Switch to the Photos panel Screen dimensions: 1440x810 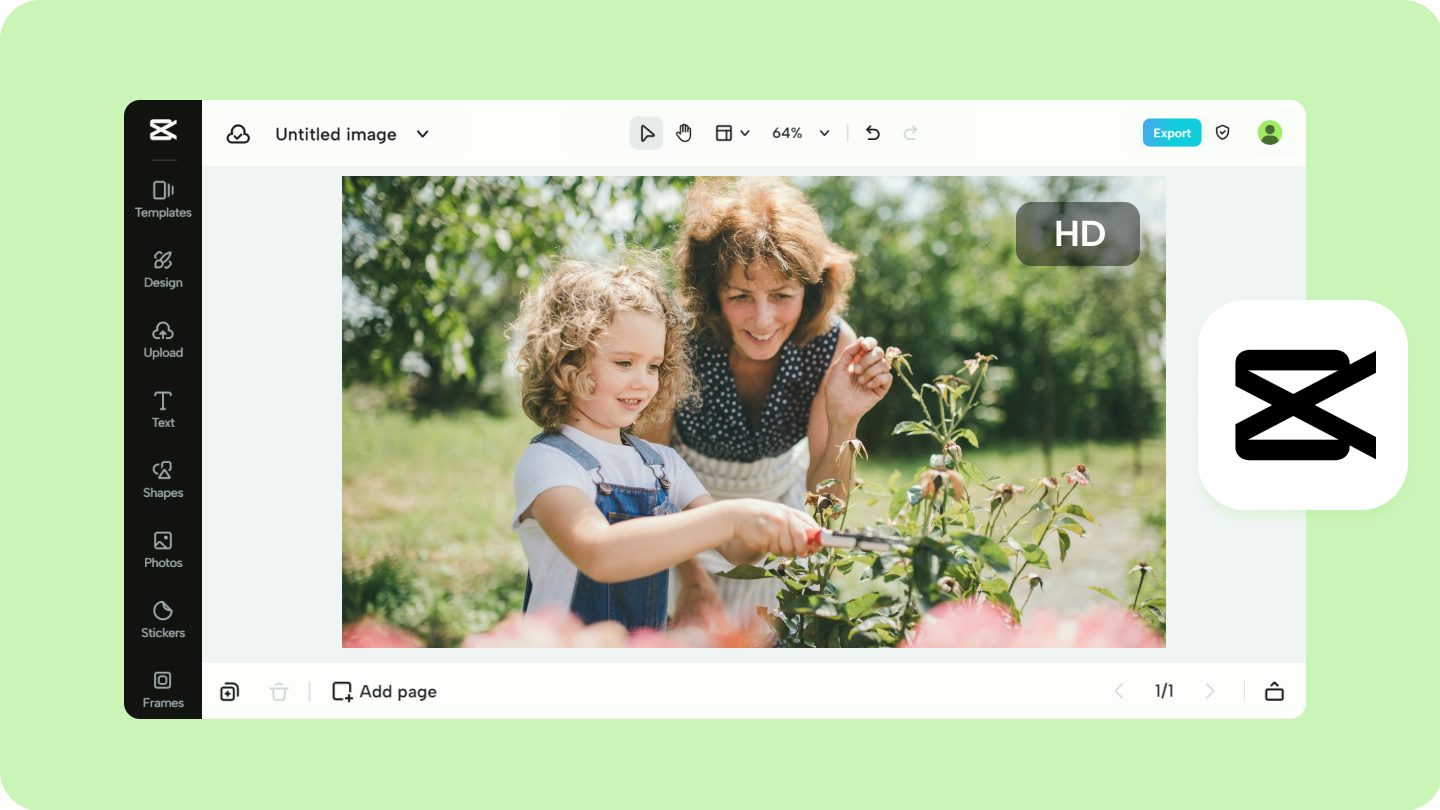162,548
